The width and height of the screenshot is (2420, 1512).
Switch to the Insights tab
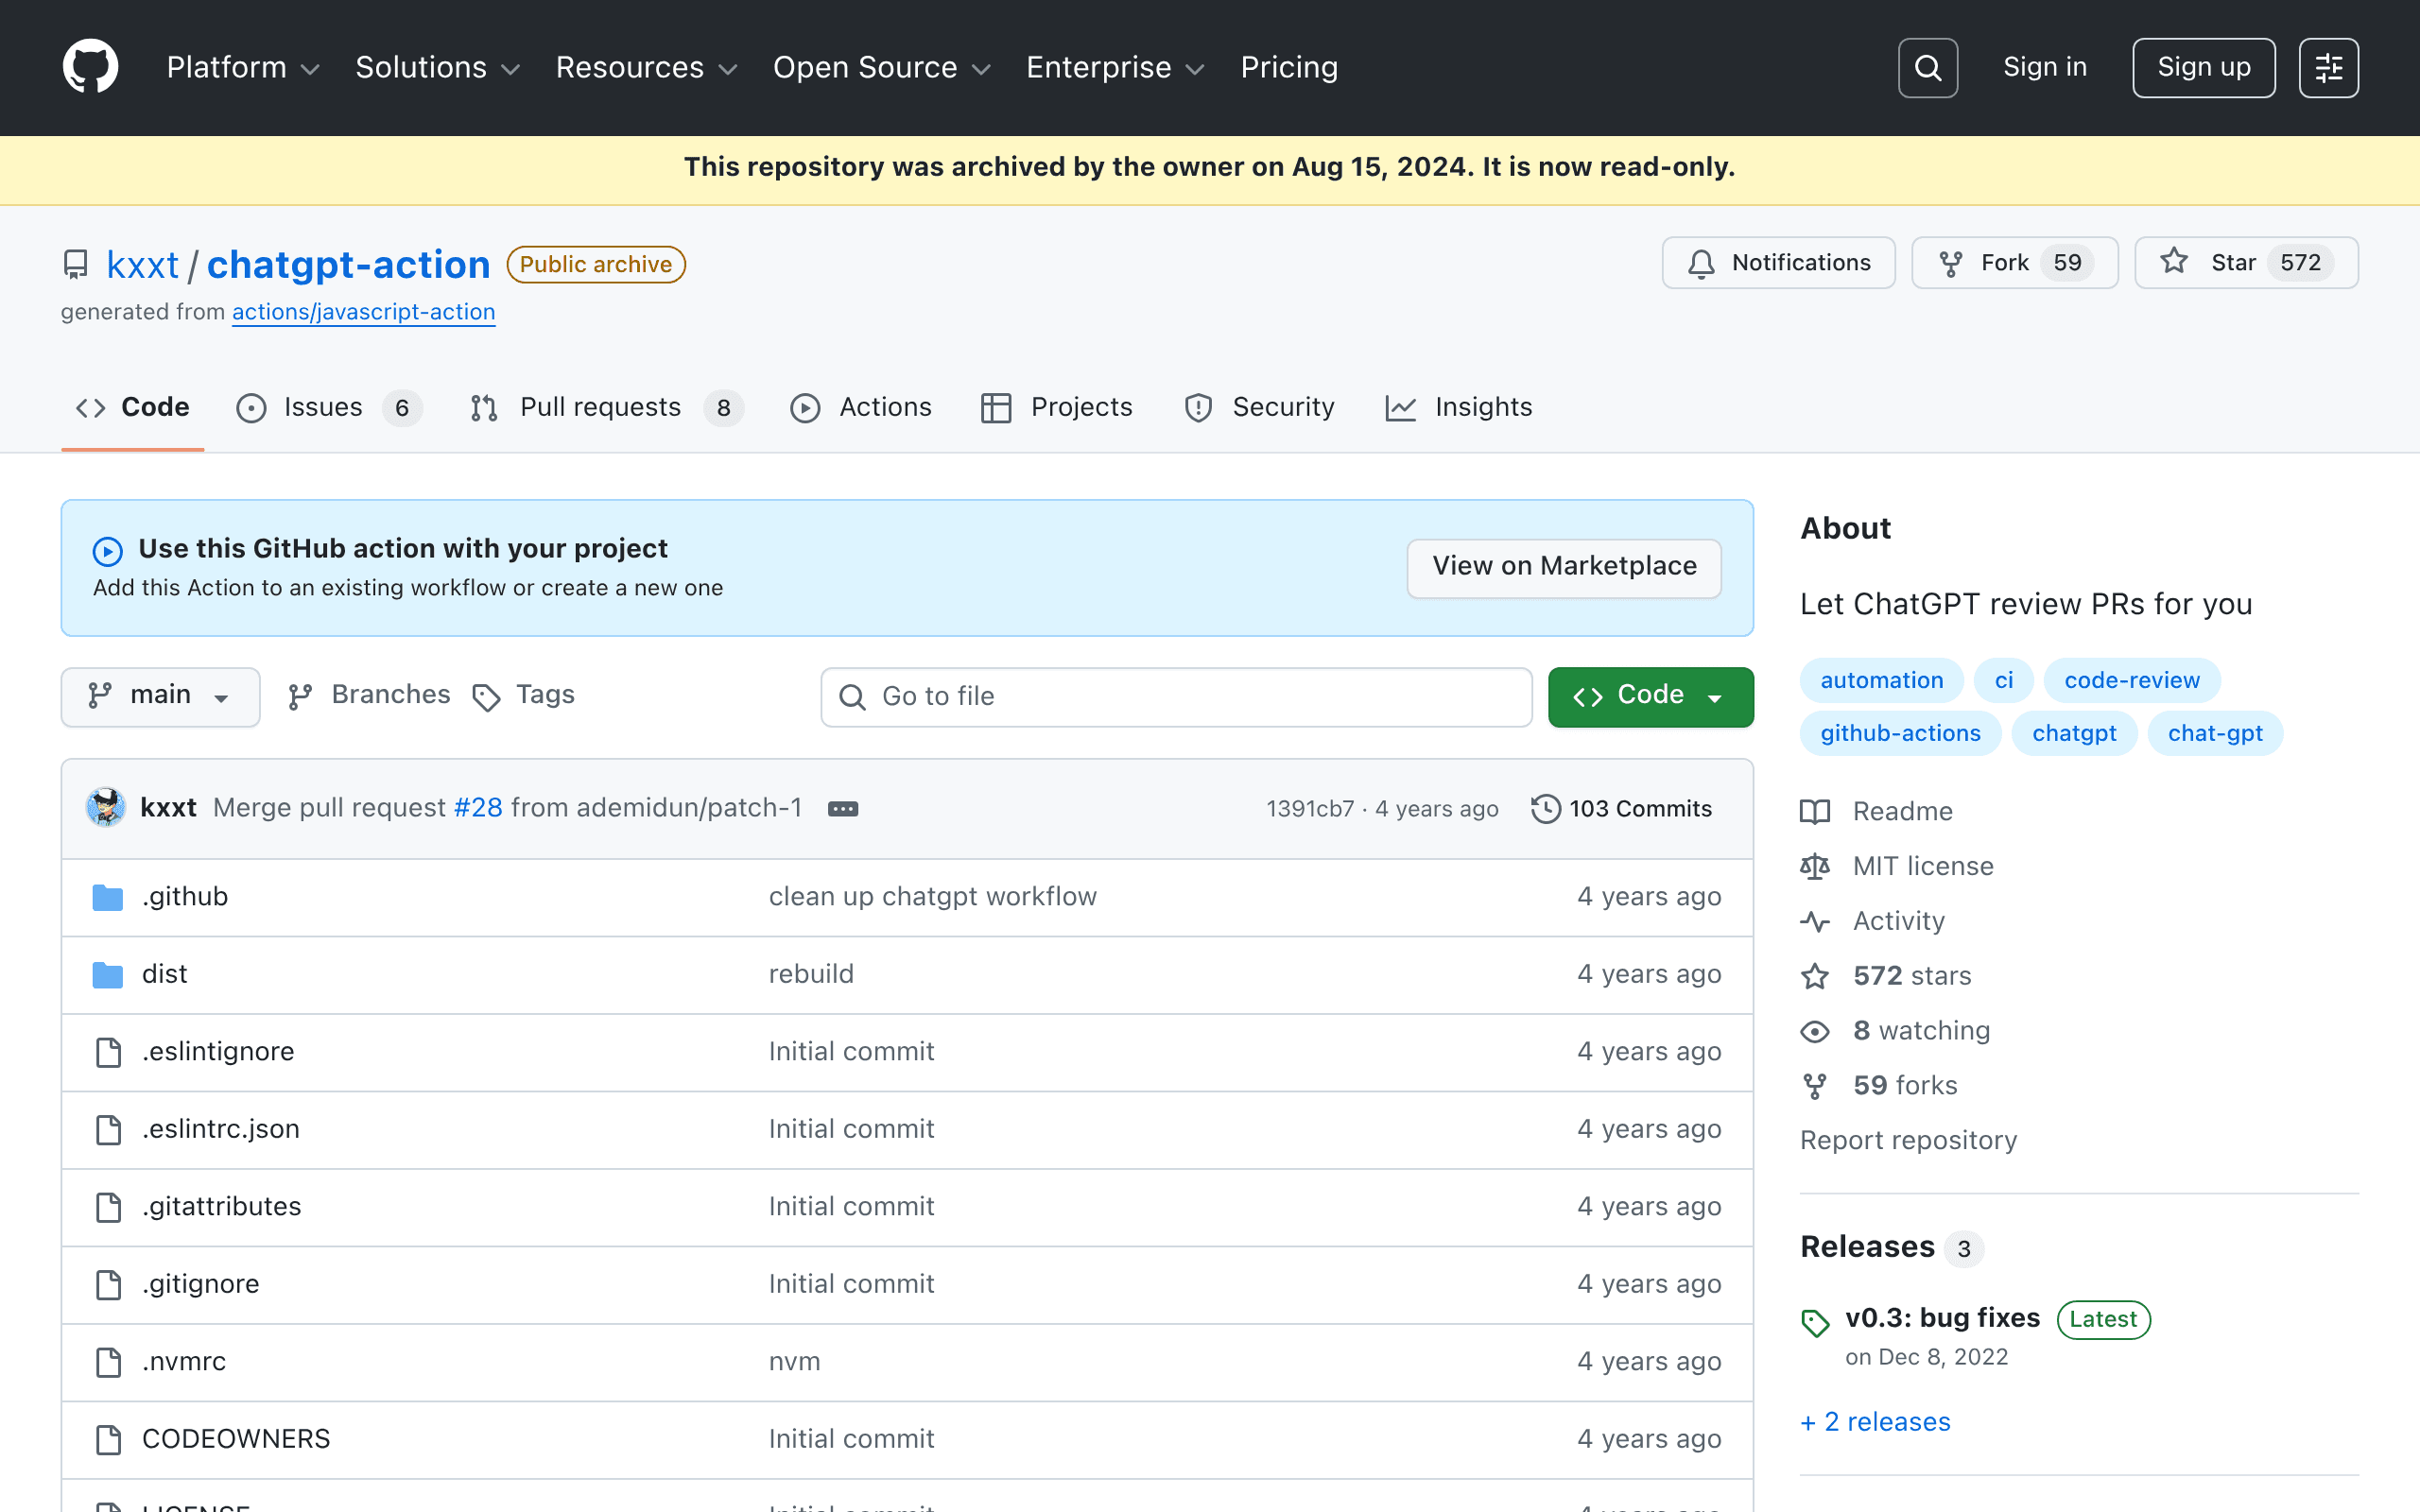(x=1459, y=408)
